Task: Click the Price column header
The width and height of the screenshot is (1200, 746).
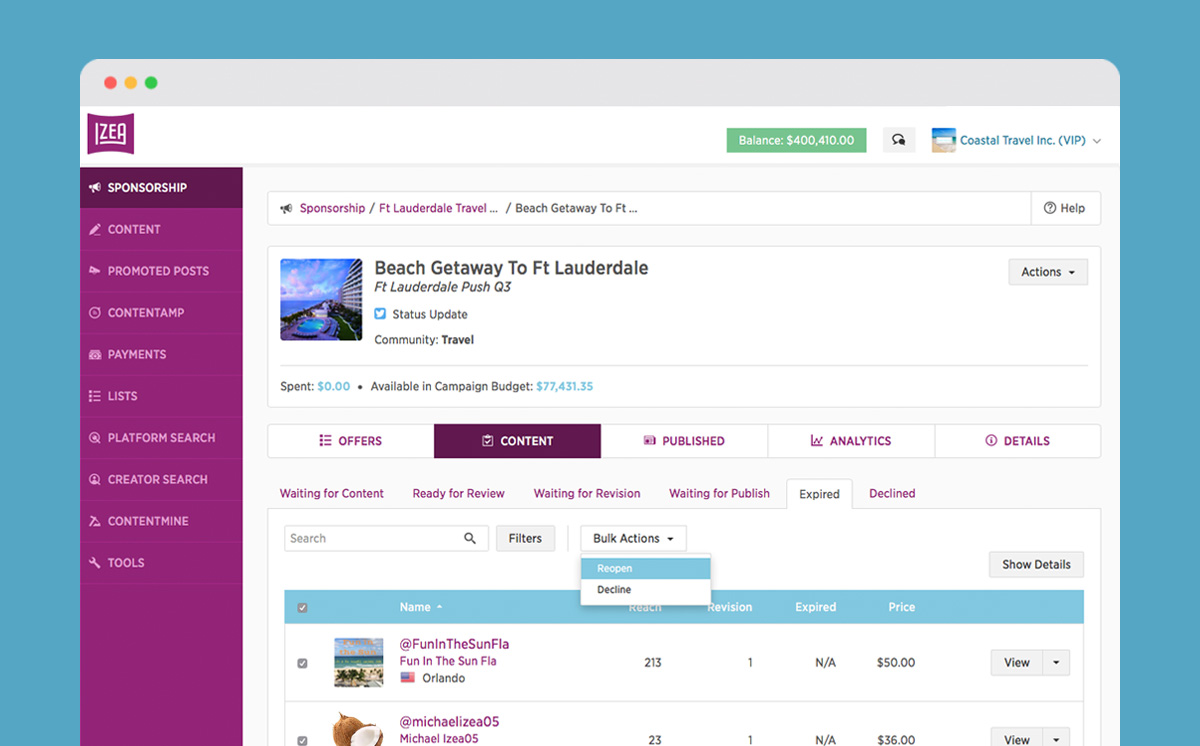Action: (x=902, y=607)
